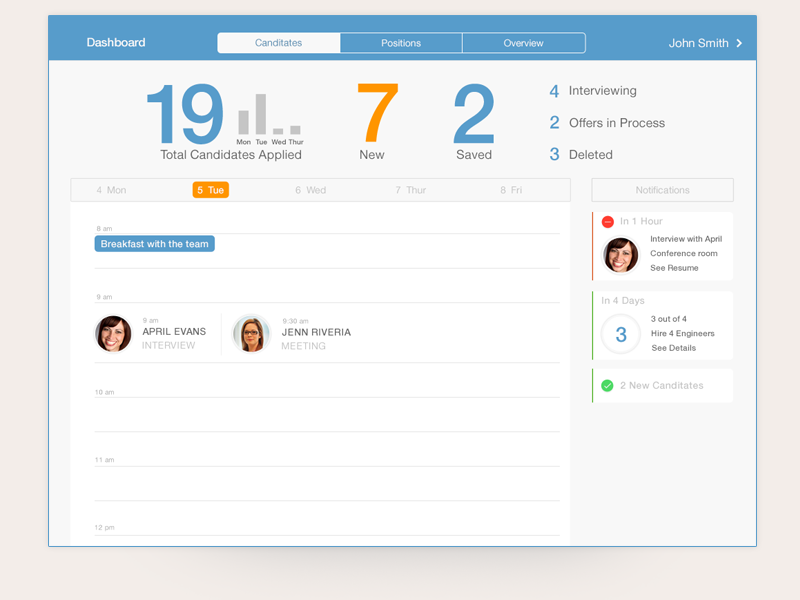Open the Breakfast with the team event
800x600 pixels.
pos(154,243)
